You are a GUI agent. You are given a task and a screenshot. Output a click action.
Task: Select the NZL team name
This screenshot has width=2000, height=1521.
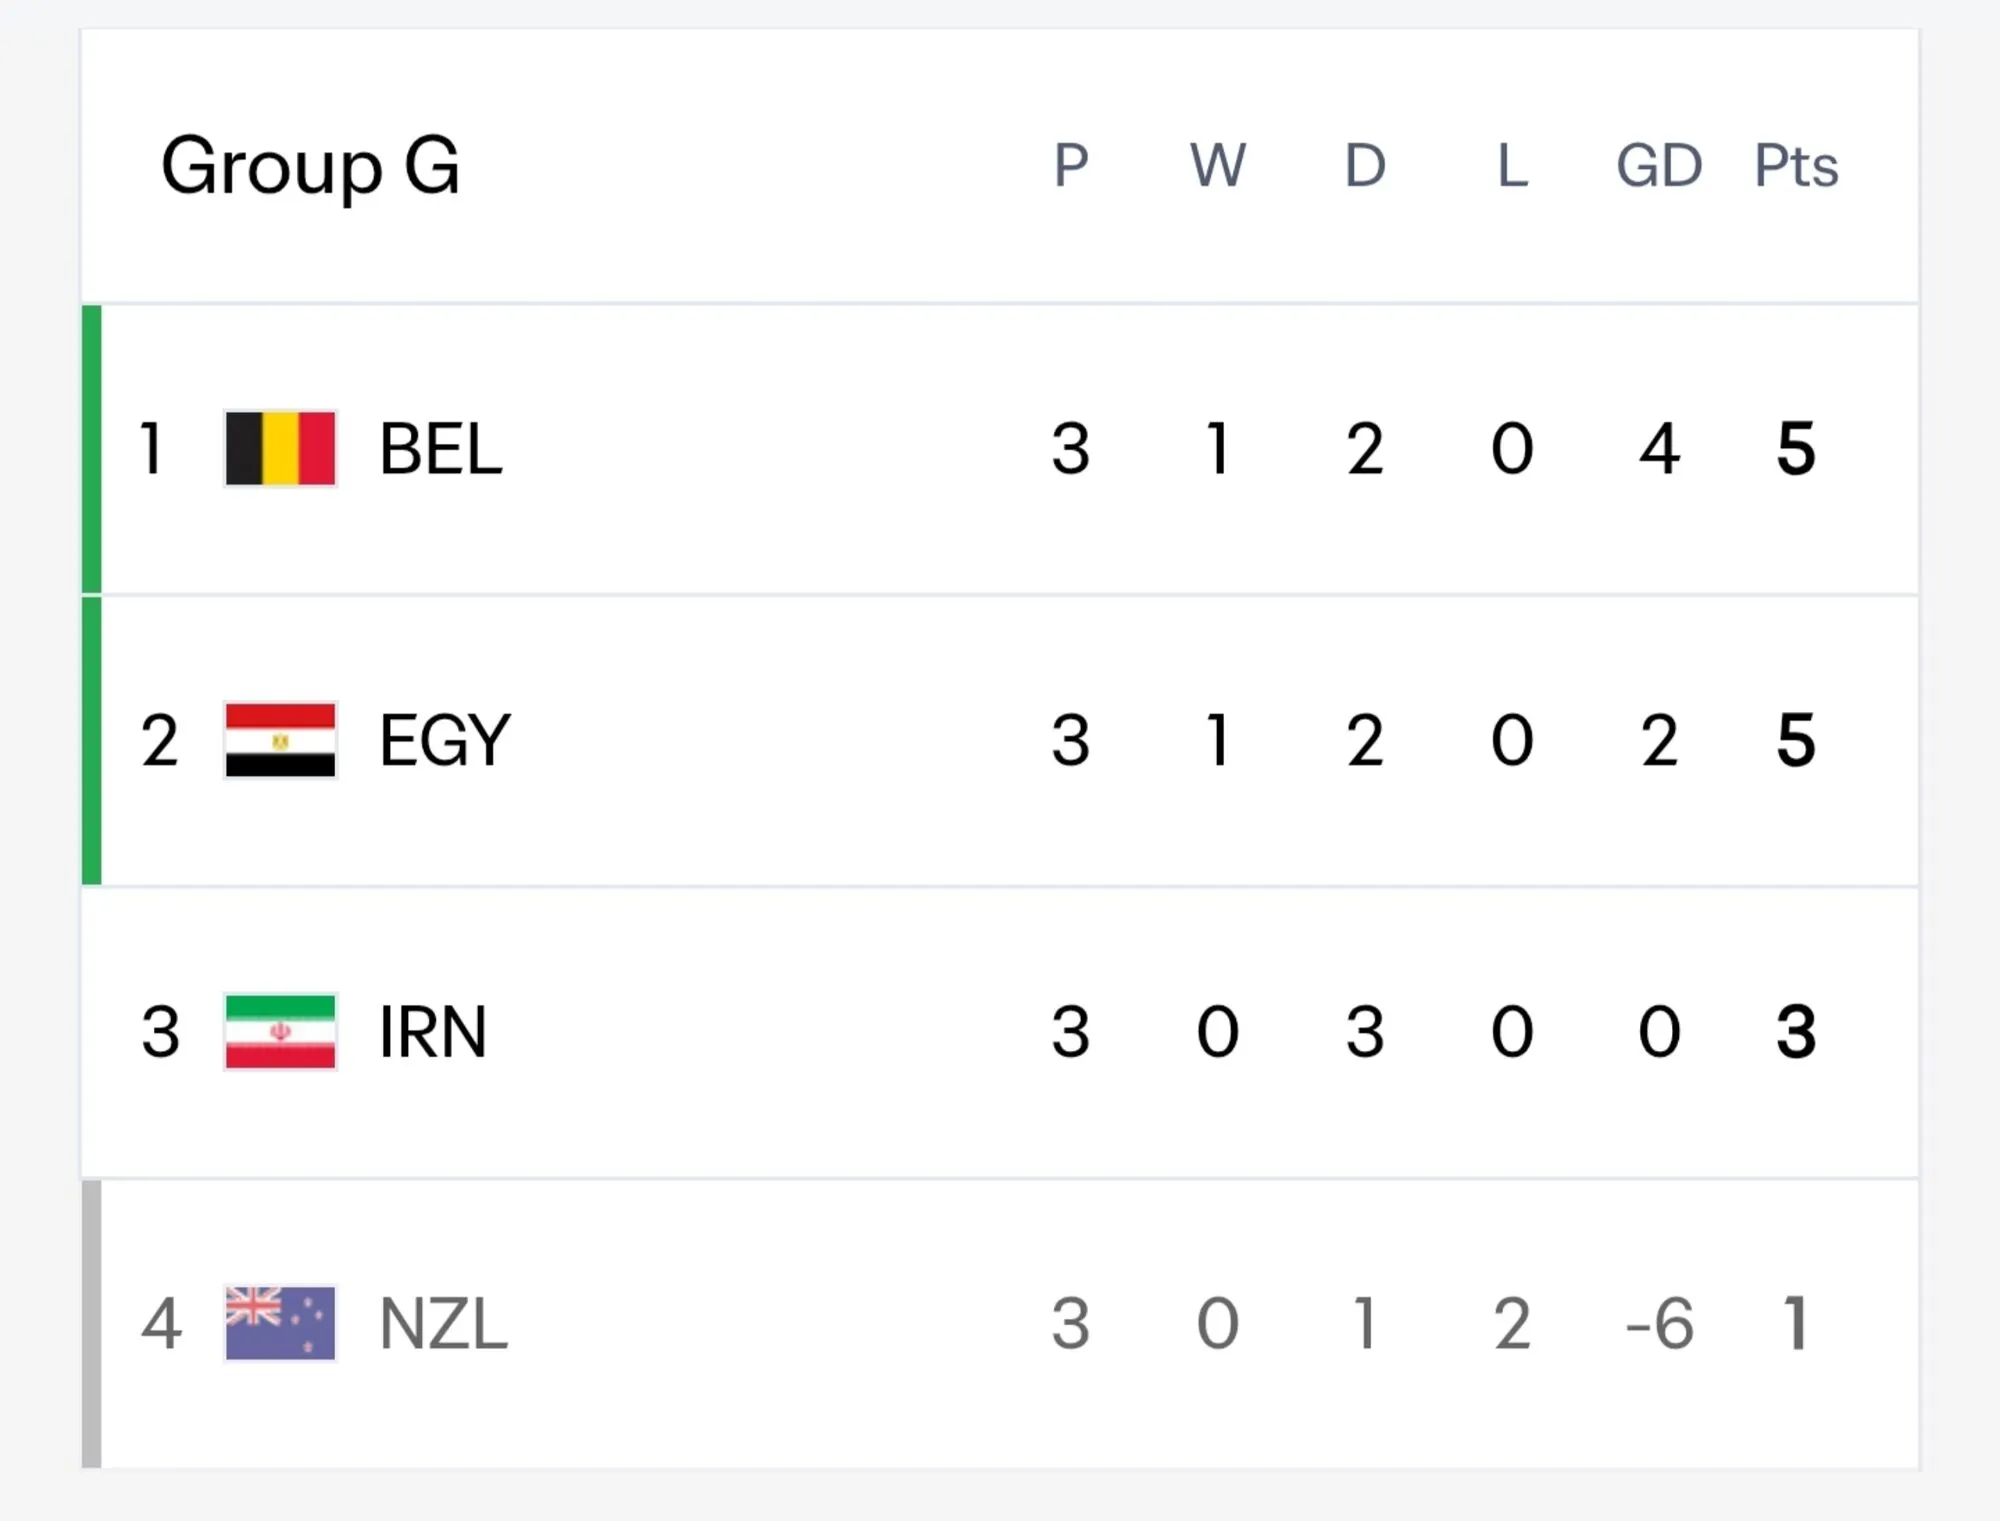point(444,1323)
